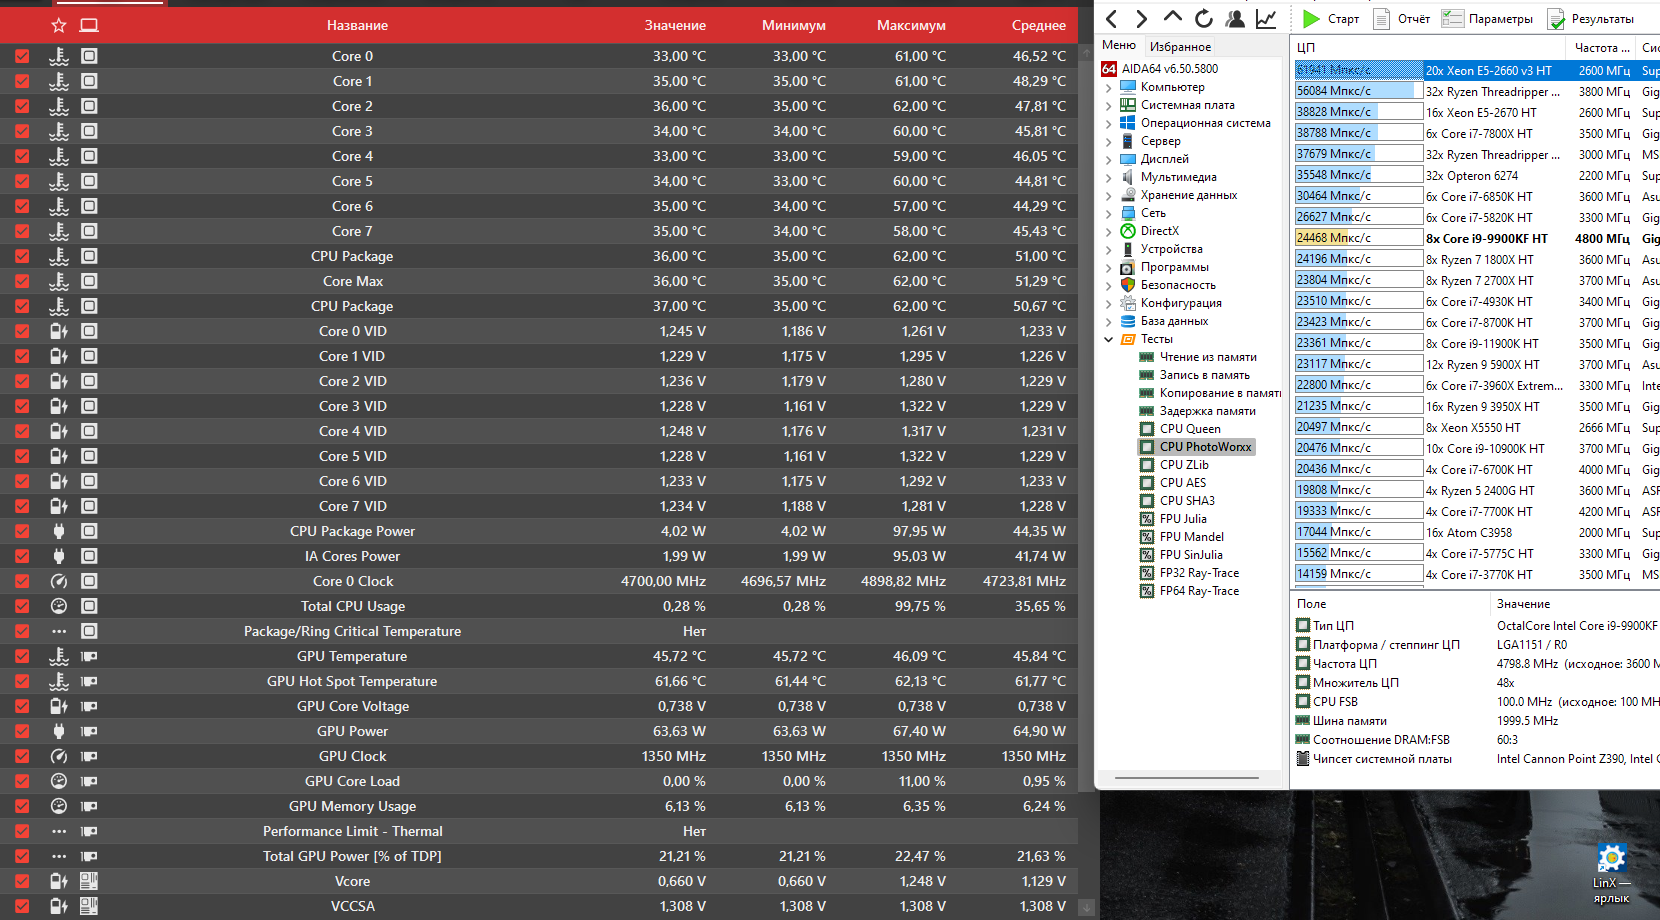This screenshot has width=1660, height=920.
Task: Expand the Устройства tree node
Action: 1108,249
